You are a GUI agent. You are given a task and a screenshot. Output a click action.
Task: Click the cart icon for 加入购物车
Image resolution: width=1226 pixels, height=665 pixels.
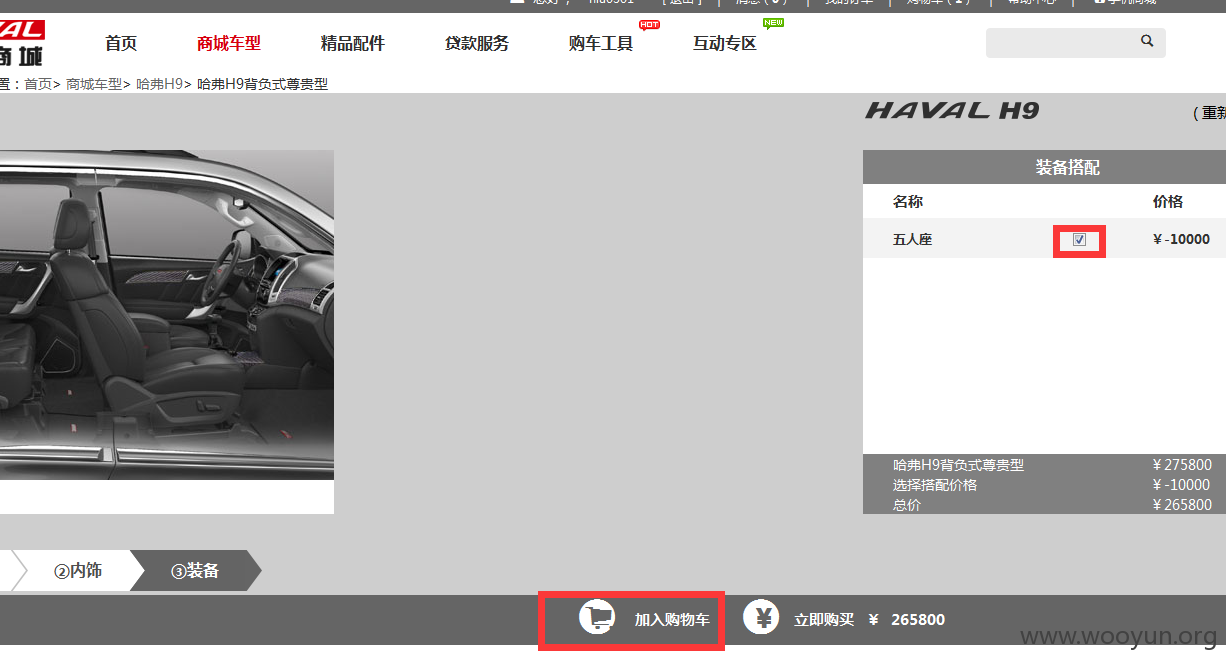click(x=598, y=616)
